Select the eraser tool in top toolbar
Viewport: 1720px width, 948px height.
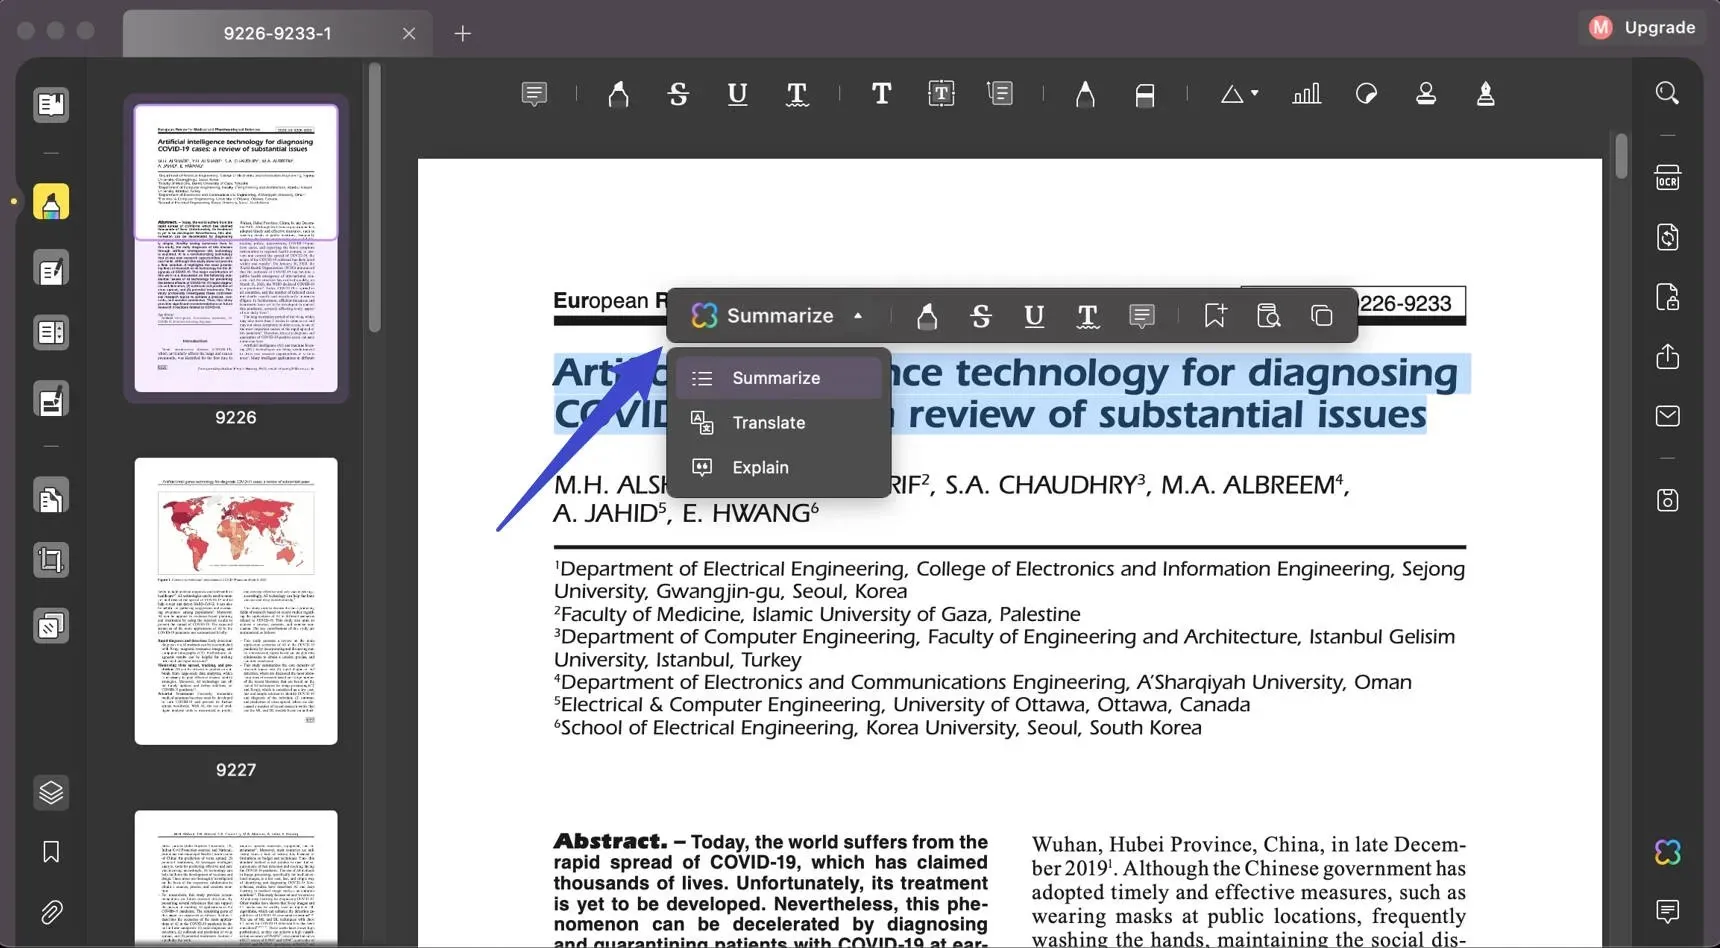click(x=1145, y=94)
